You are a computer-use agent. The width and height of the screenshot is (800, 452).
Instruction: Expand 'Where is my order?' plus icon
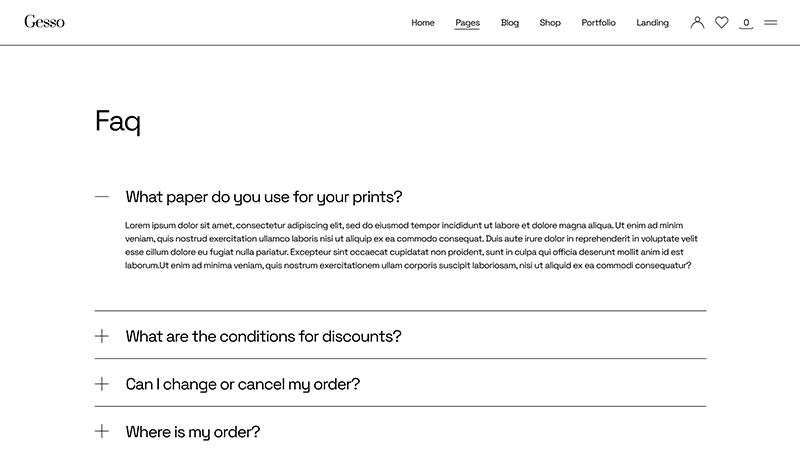click(101, 432)
